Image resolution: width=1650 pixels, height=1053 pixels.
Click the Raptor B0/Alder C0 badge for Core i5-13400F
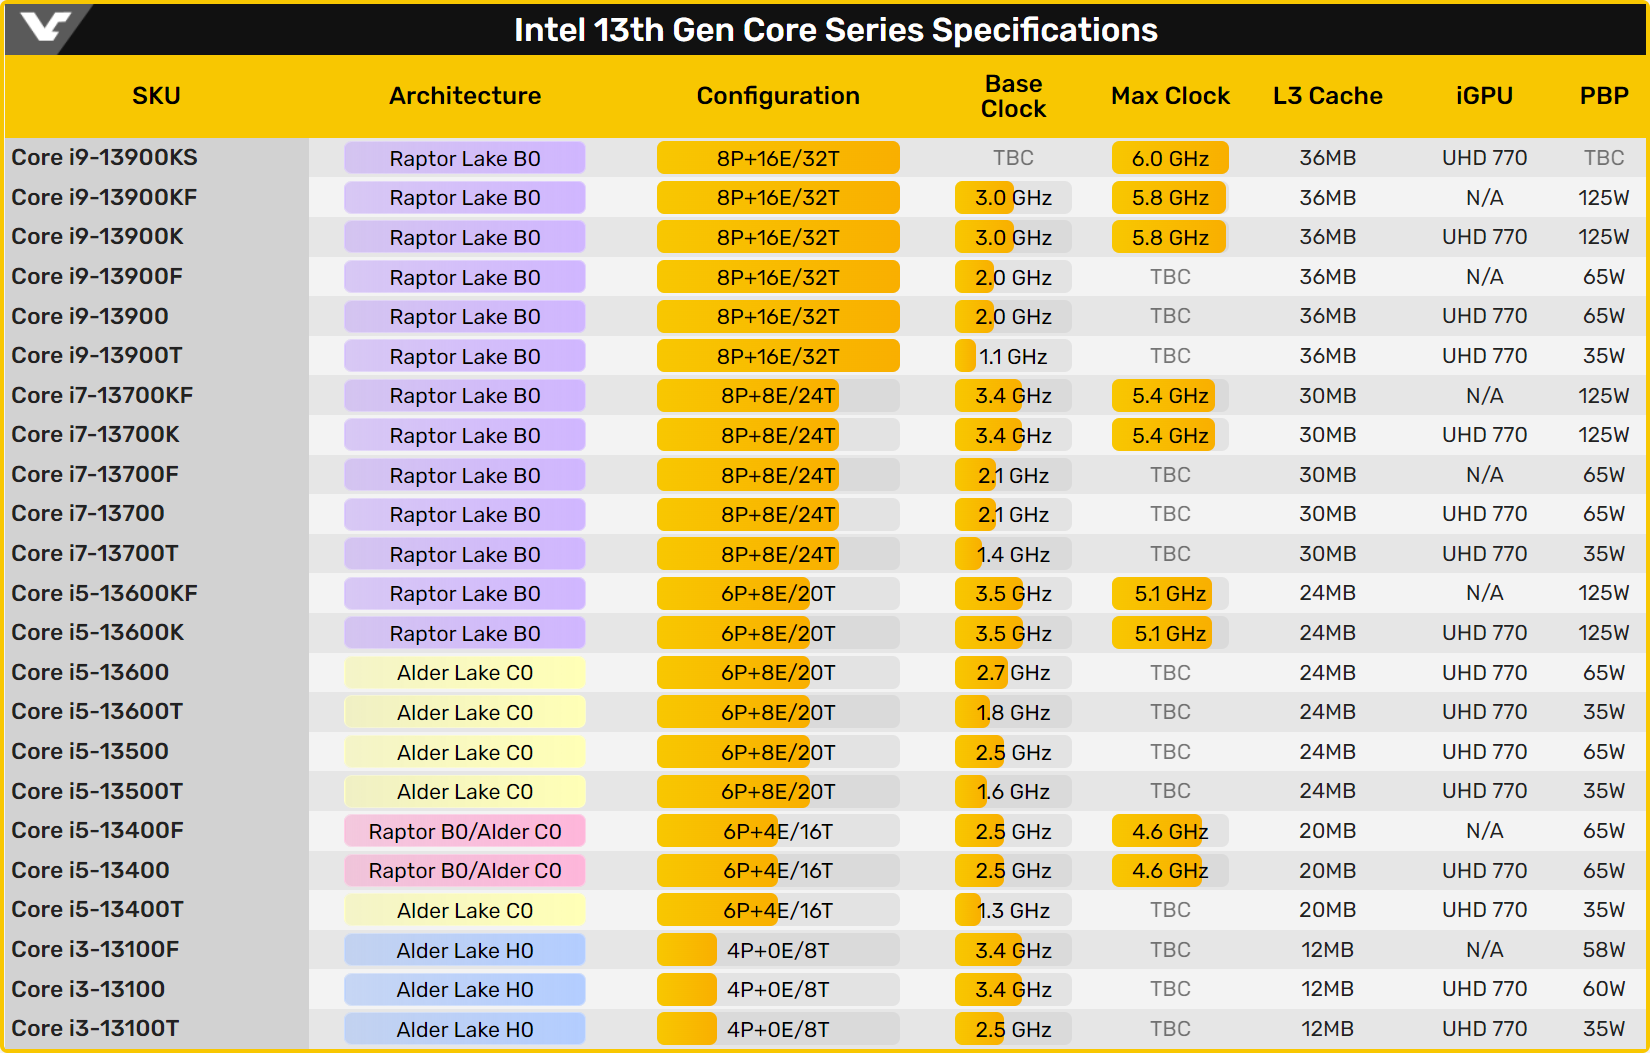(465, 831)
